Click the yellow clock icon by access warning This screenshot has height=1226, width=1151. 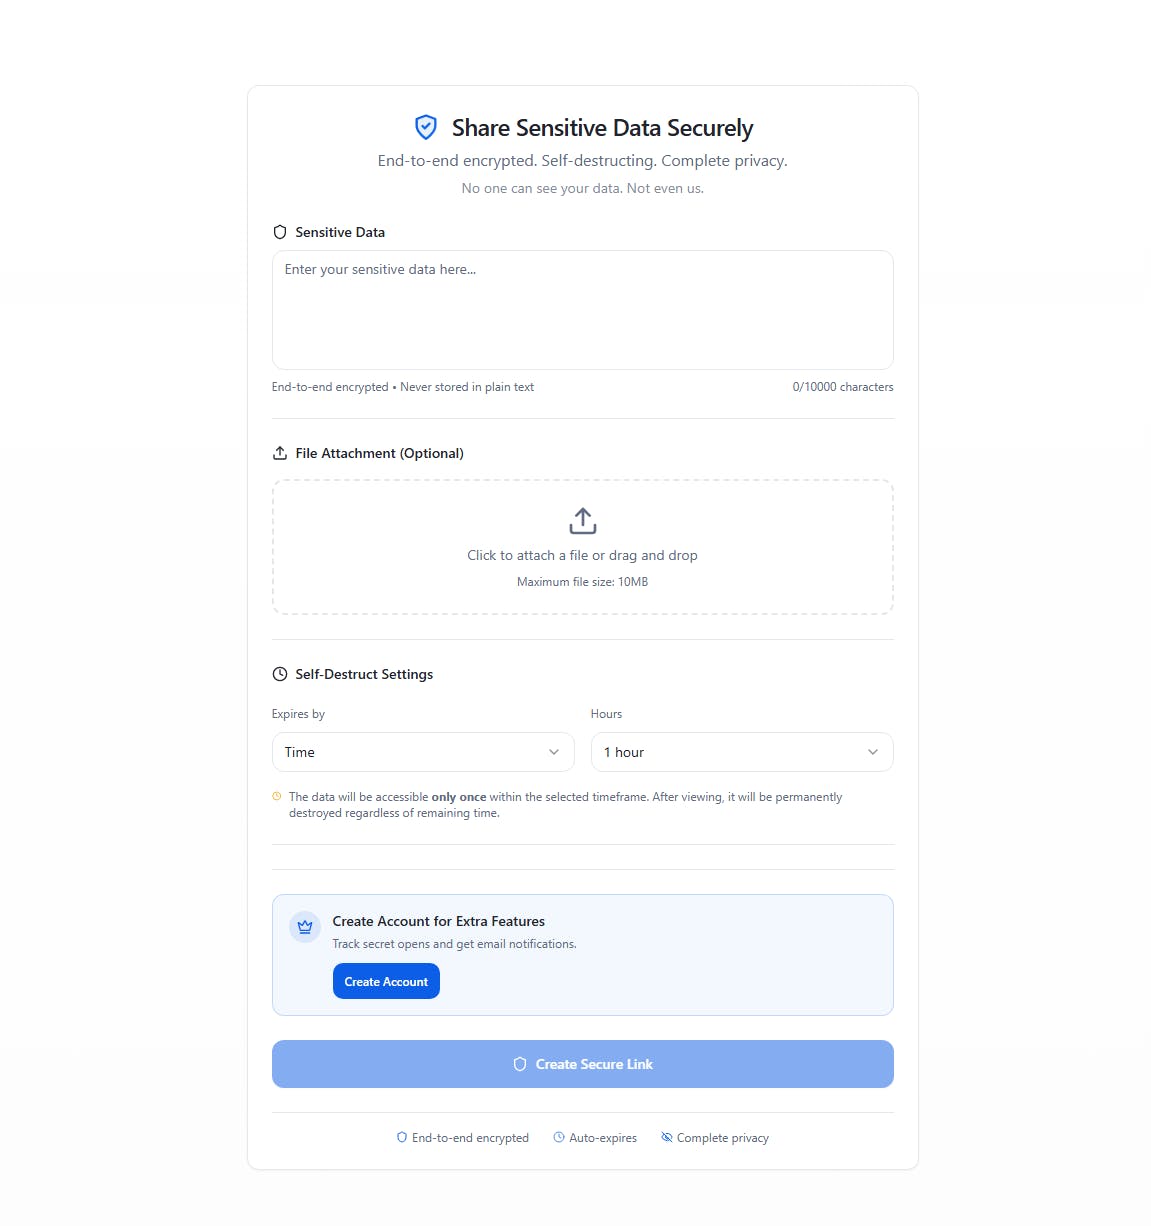pos(277,797)
